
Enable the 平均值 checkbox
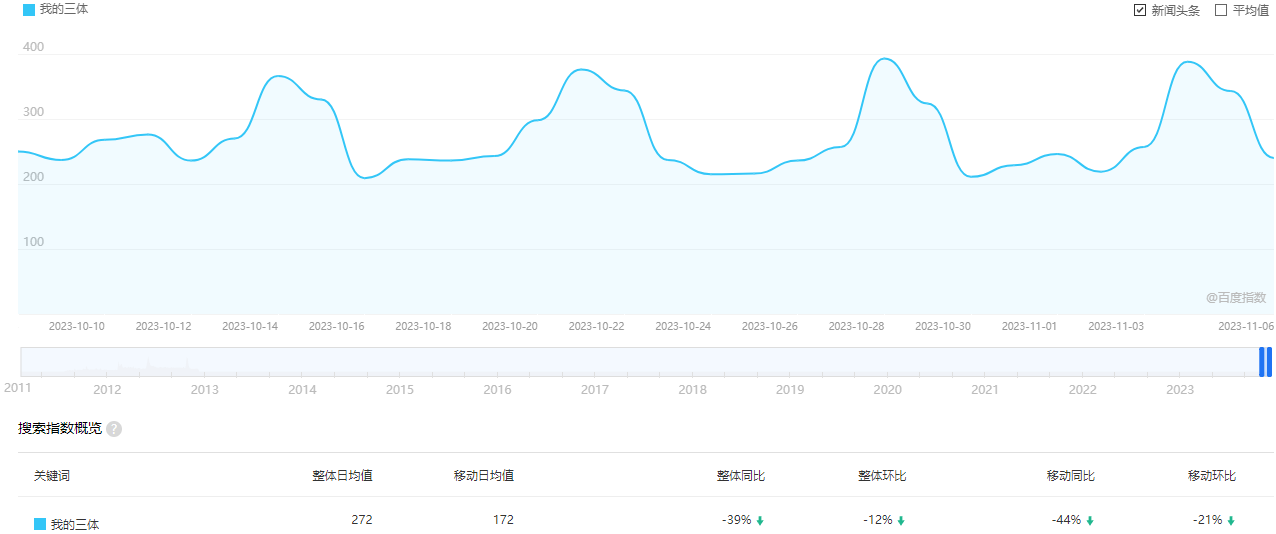(1220, 10)
